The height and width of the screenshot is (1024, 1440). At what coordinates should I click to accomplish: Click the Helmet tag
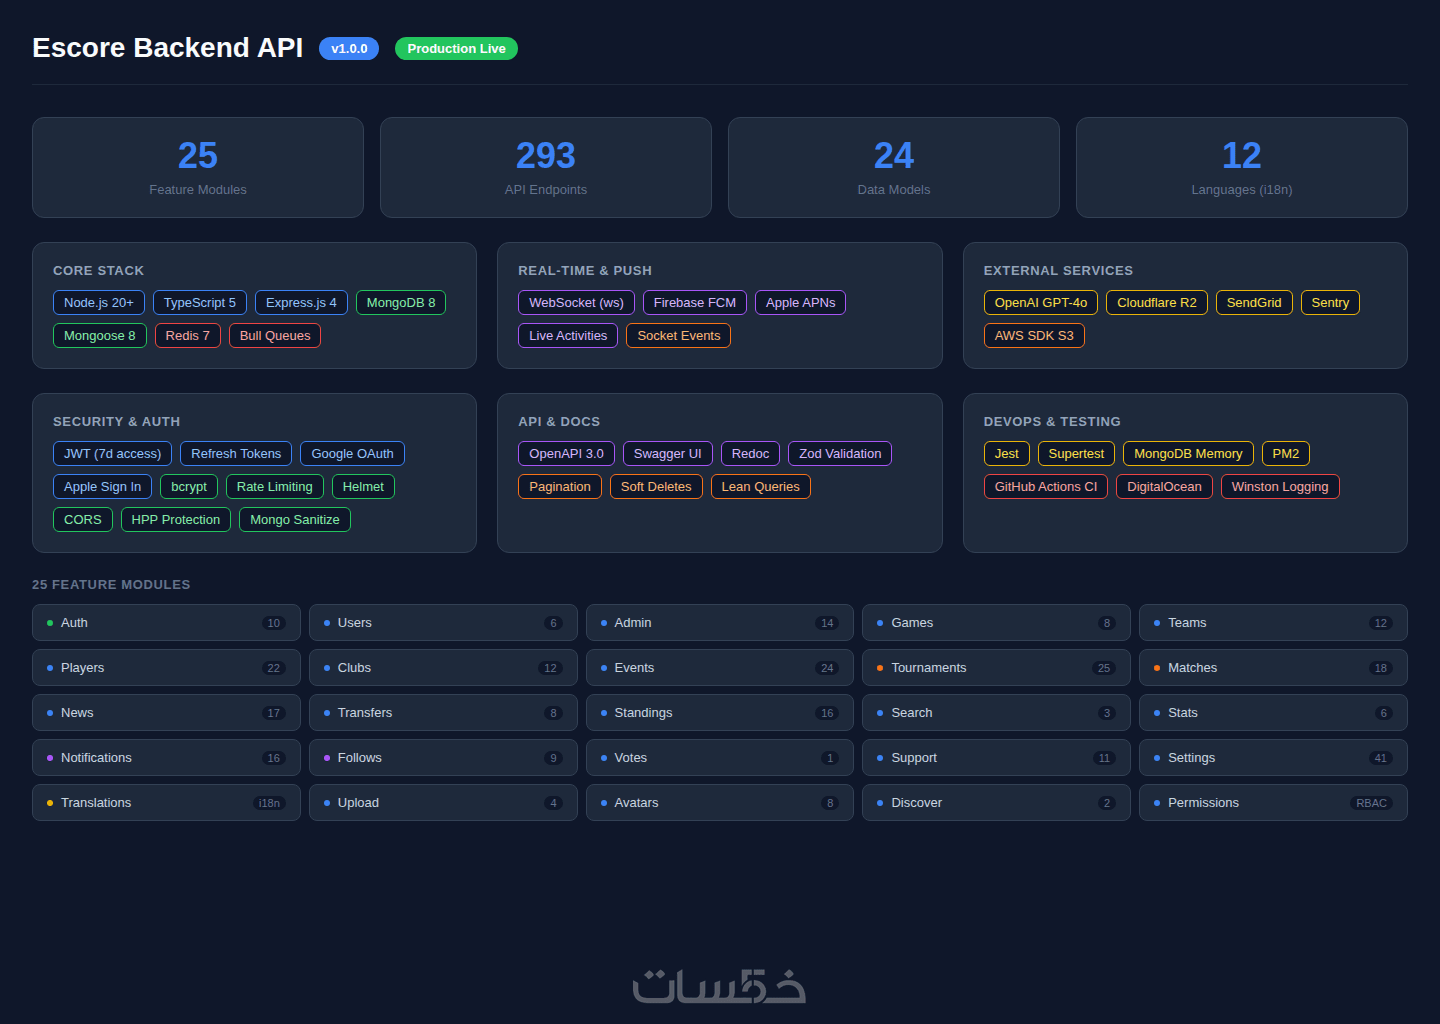pos(363,486)
